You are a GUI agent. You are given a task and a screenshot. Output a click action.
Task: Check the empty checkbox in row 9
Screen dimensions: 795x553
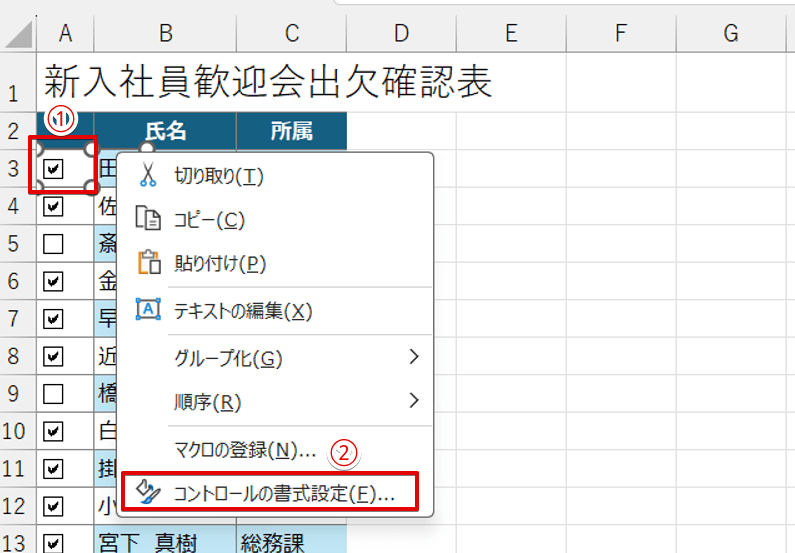coord(53,394)
